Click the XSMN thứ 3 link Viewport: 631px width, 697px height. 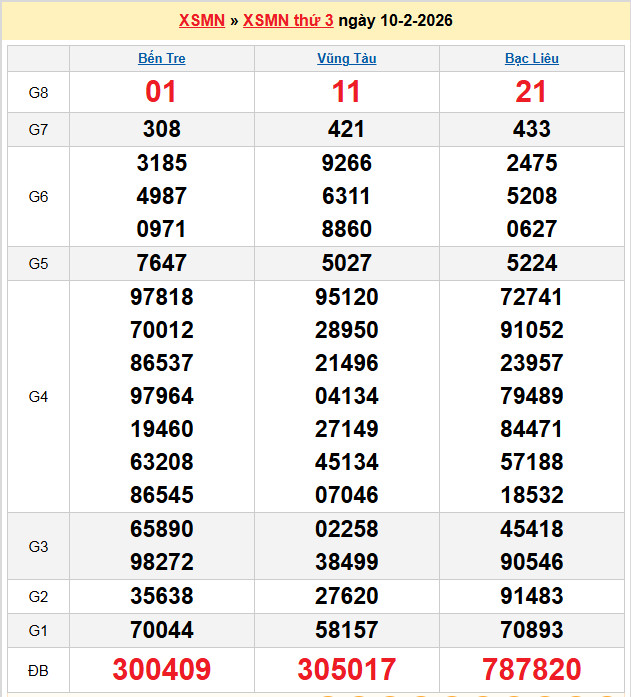tap(288, 20)
